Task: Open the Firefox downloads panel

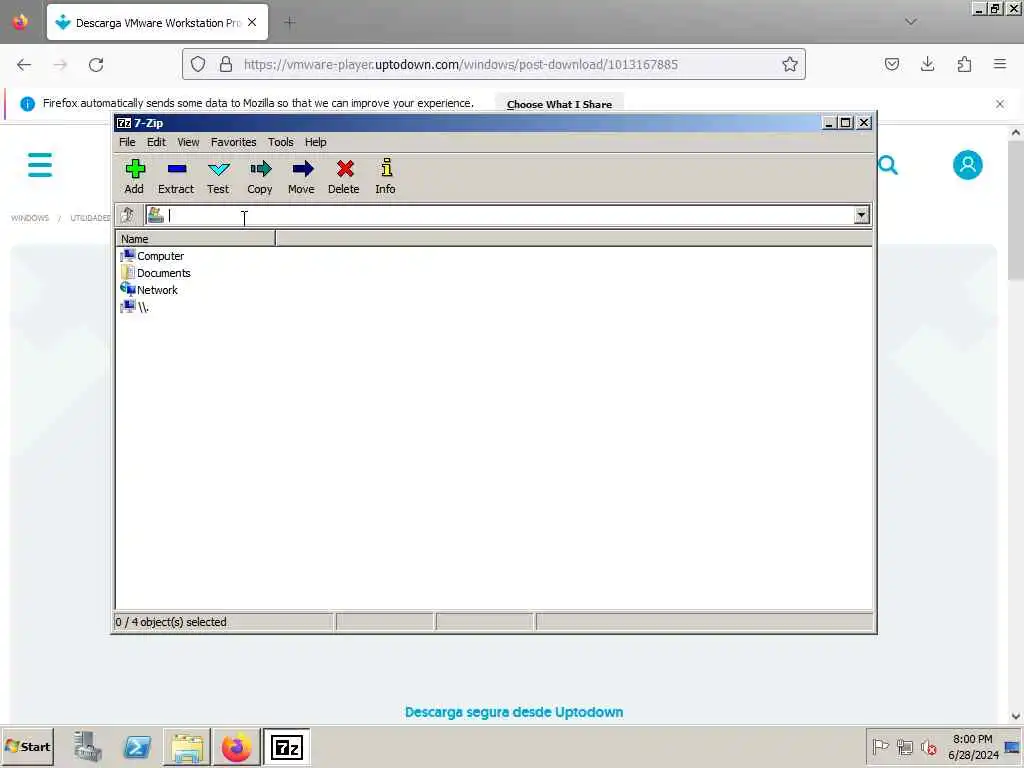Action: point(927,64)
